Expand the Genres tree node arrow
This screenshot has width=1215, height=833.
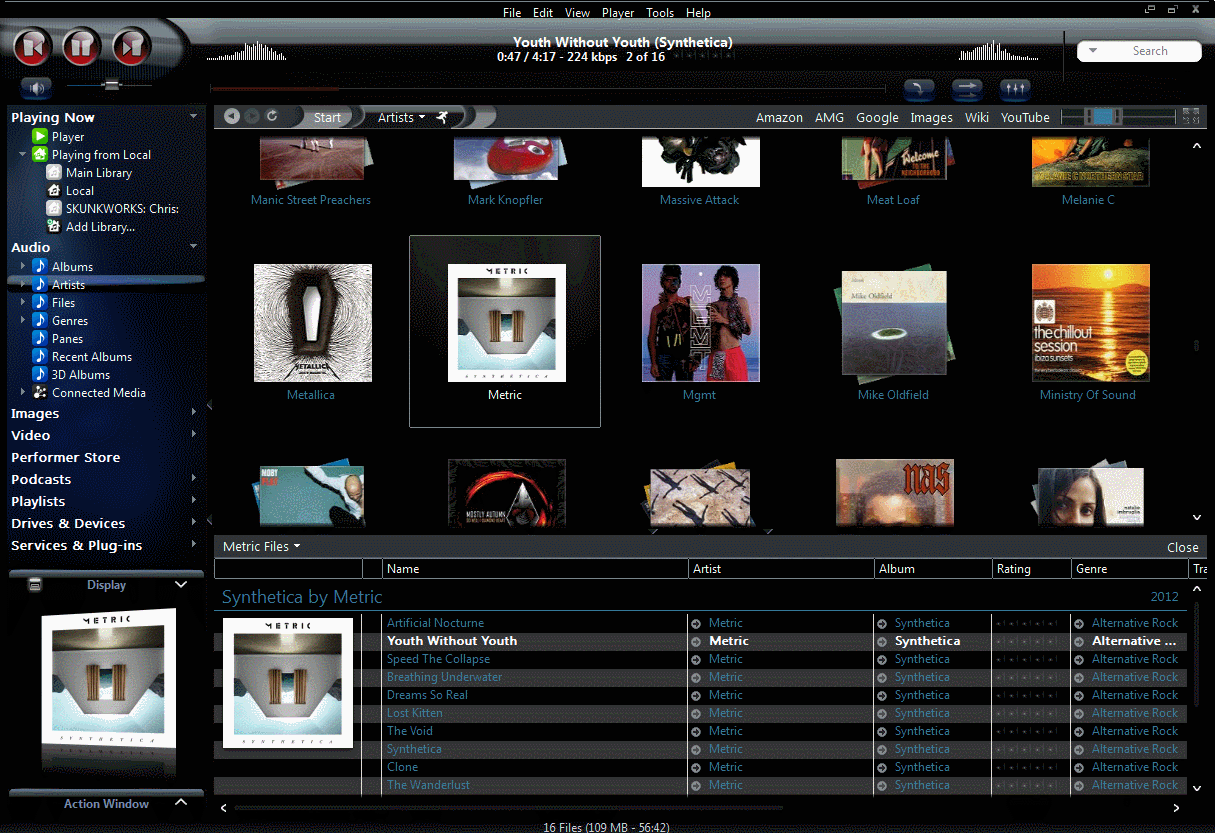tap(22, 321)
